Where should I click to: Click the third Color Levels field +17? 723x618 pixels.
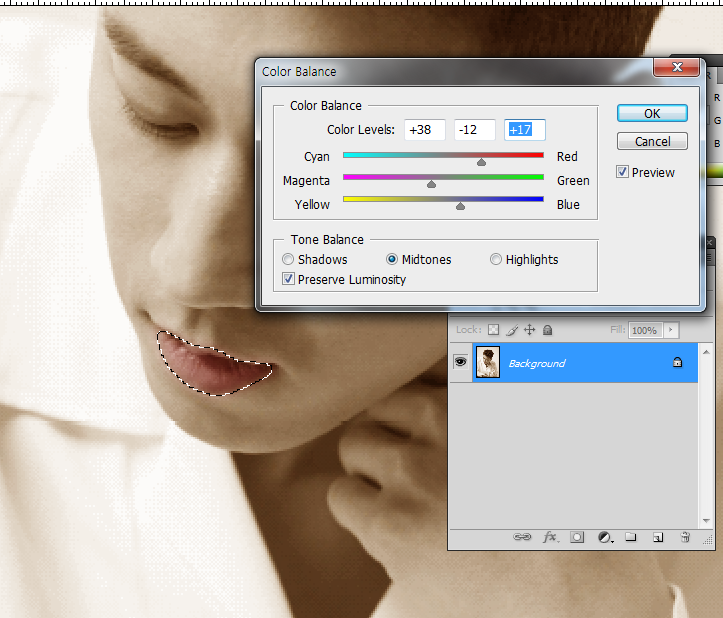click(x=525, y=130)
